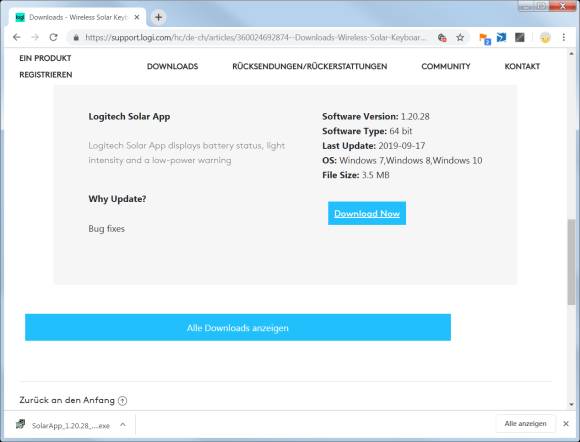Click the address bar URL field
The image size is (580, 442).
pos(255,37)
